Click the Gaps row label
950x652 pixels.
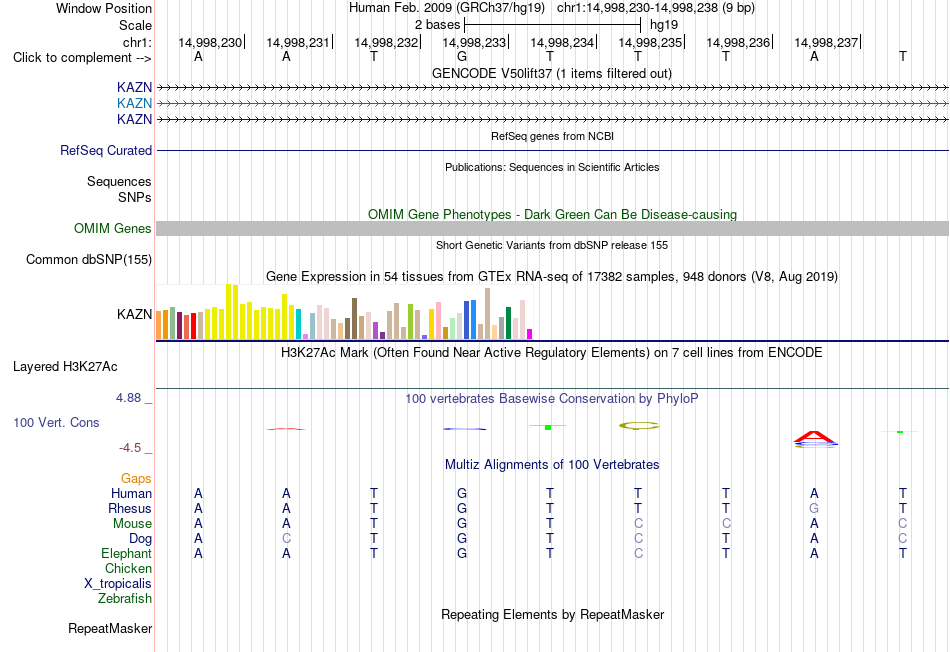pos(136,479)
